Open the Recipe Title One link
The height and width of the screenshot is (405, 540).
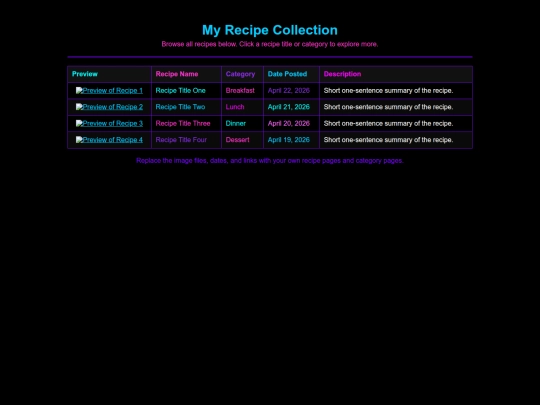click(x=180, y=91)
